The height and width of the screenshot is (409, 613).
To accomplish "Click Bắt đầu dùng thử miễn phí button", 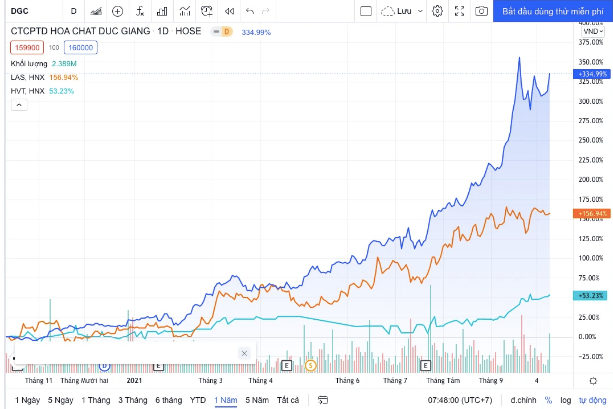I will tap(553, 11).
